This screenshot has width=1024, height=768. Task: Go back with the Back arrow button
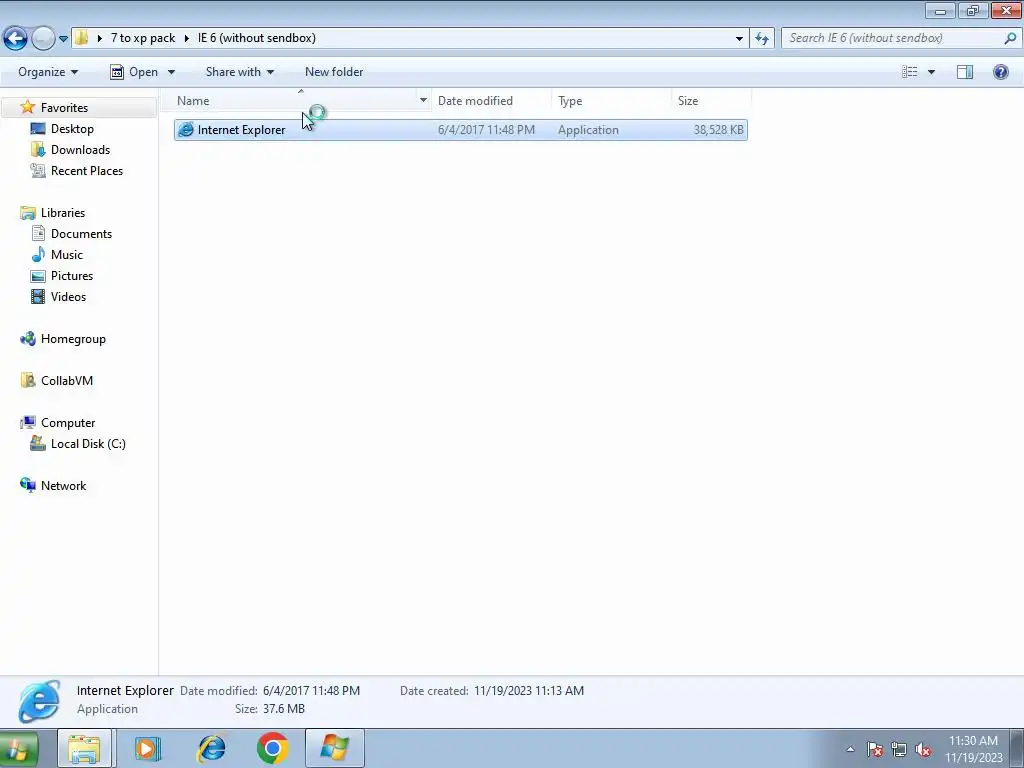click(x=16, y=39)
